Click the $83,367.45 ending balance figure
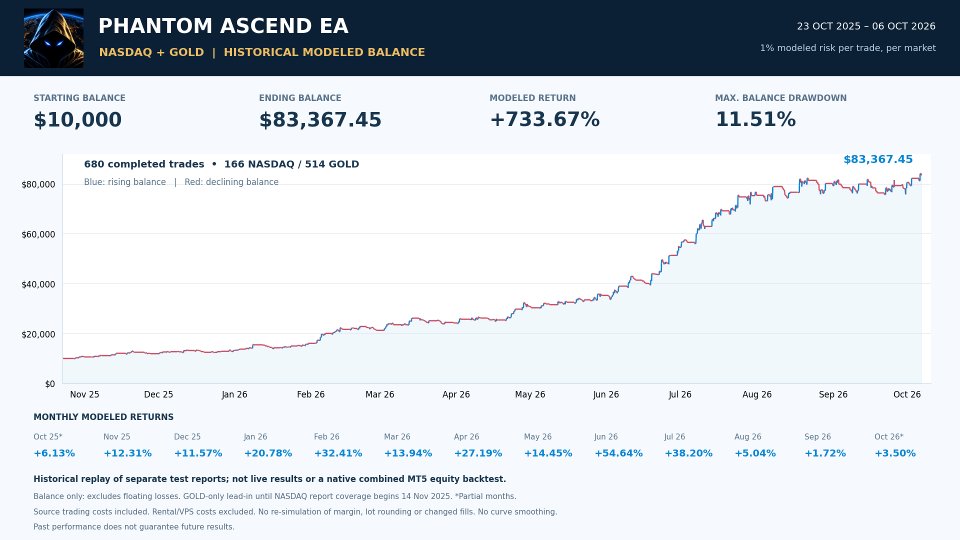Screen dimensions: 960x540 coord(320,119)
